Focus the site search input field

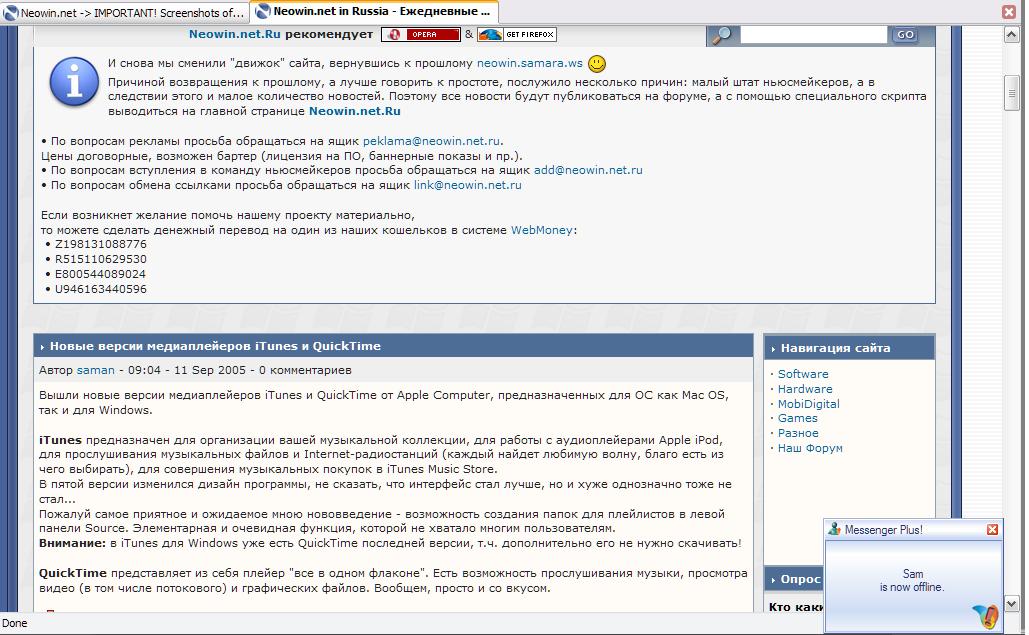[x=813, y=35]
